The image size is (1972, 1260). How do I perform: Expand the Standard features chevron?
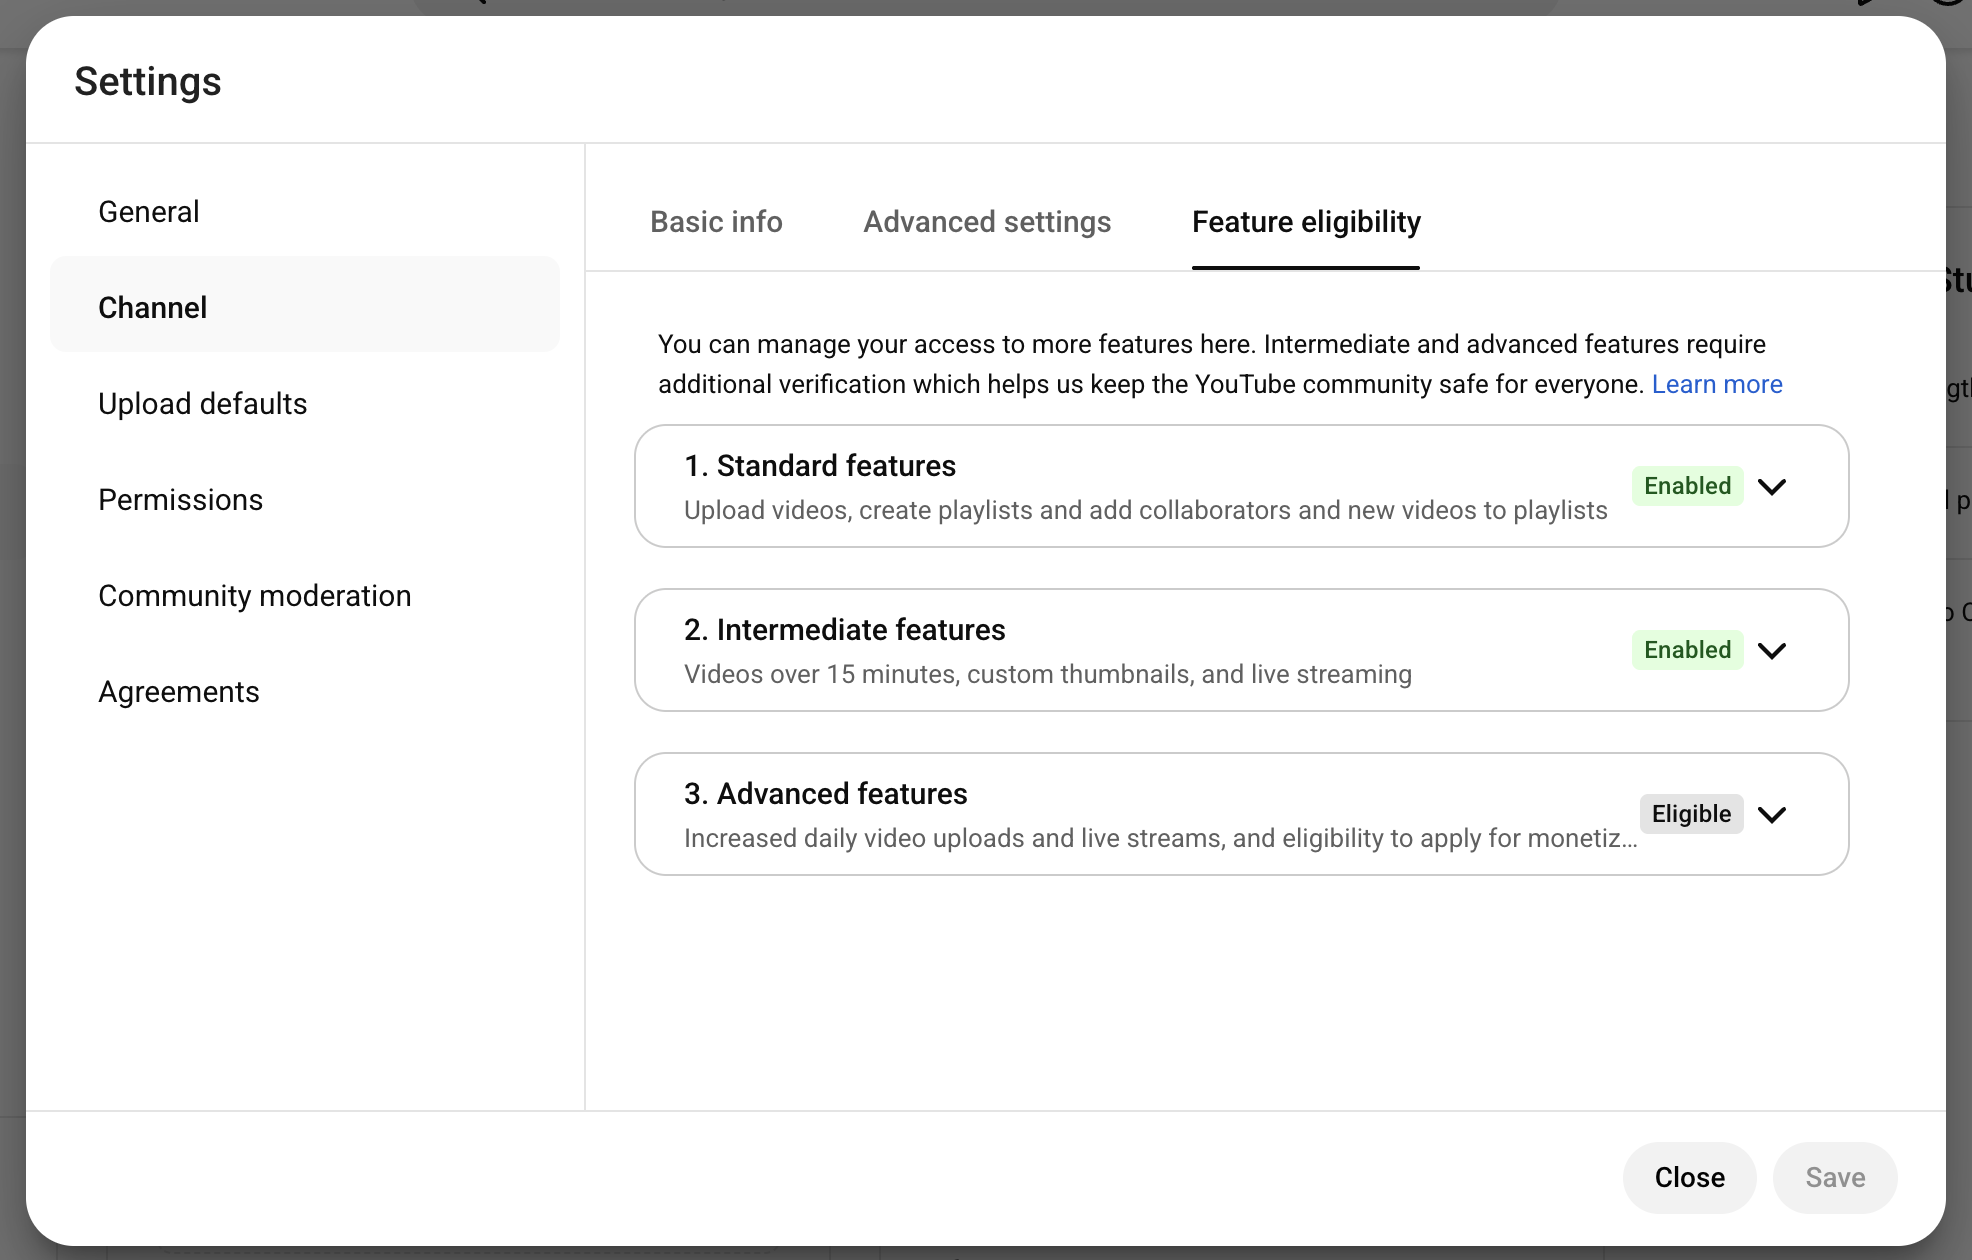tap(1772, 487)
